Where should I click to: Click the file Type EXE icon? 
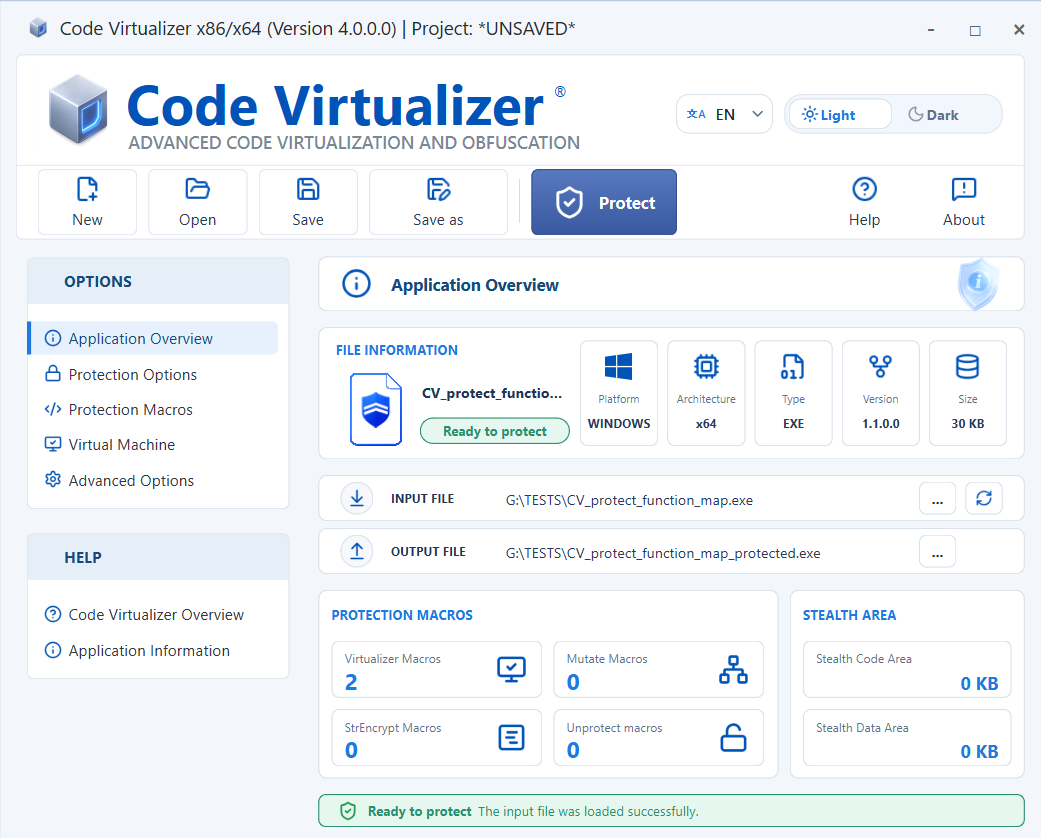pyautogui.click(x=793, y=366)
